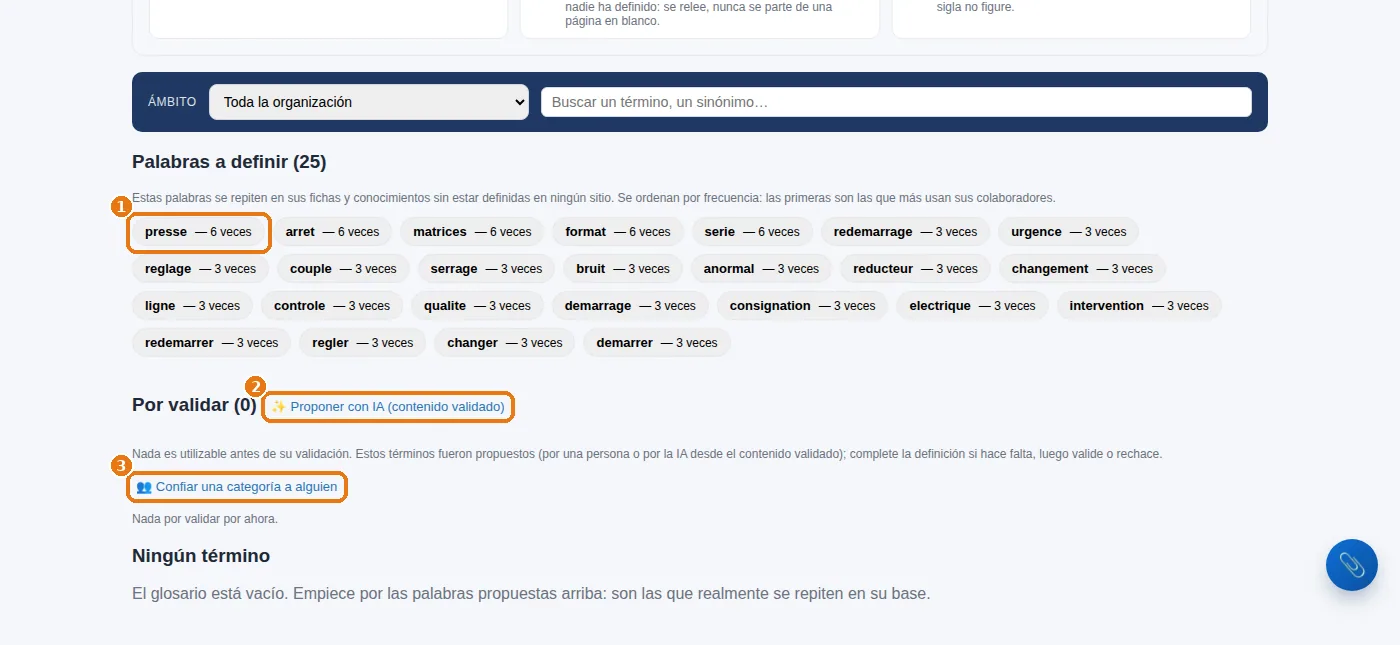Viewport: 1400px width, 645px height.
Task: Pick the 'demarrage' word chip
Action: click(630, 306)
